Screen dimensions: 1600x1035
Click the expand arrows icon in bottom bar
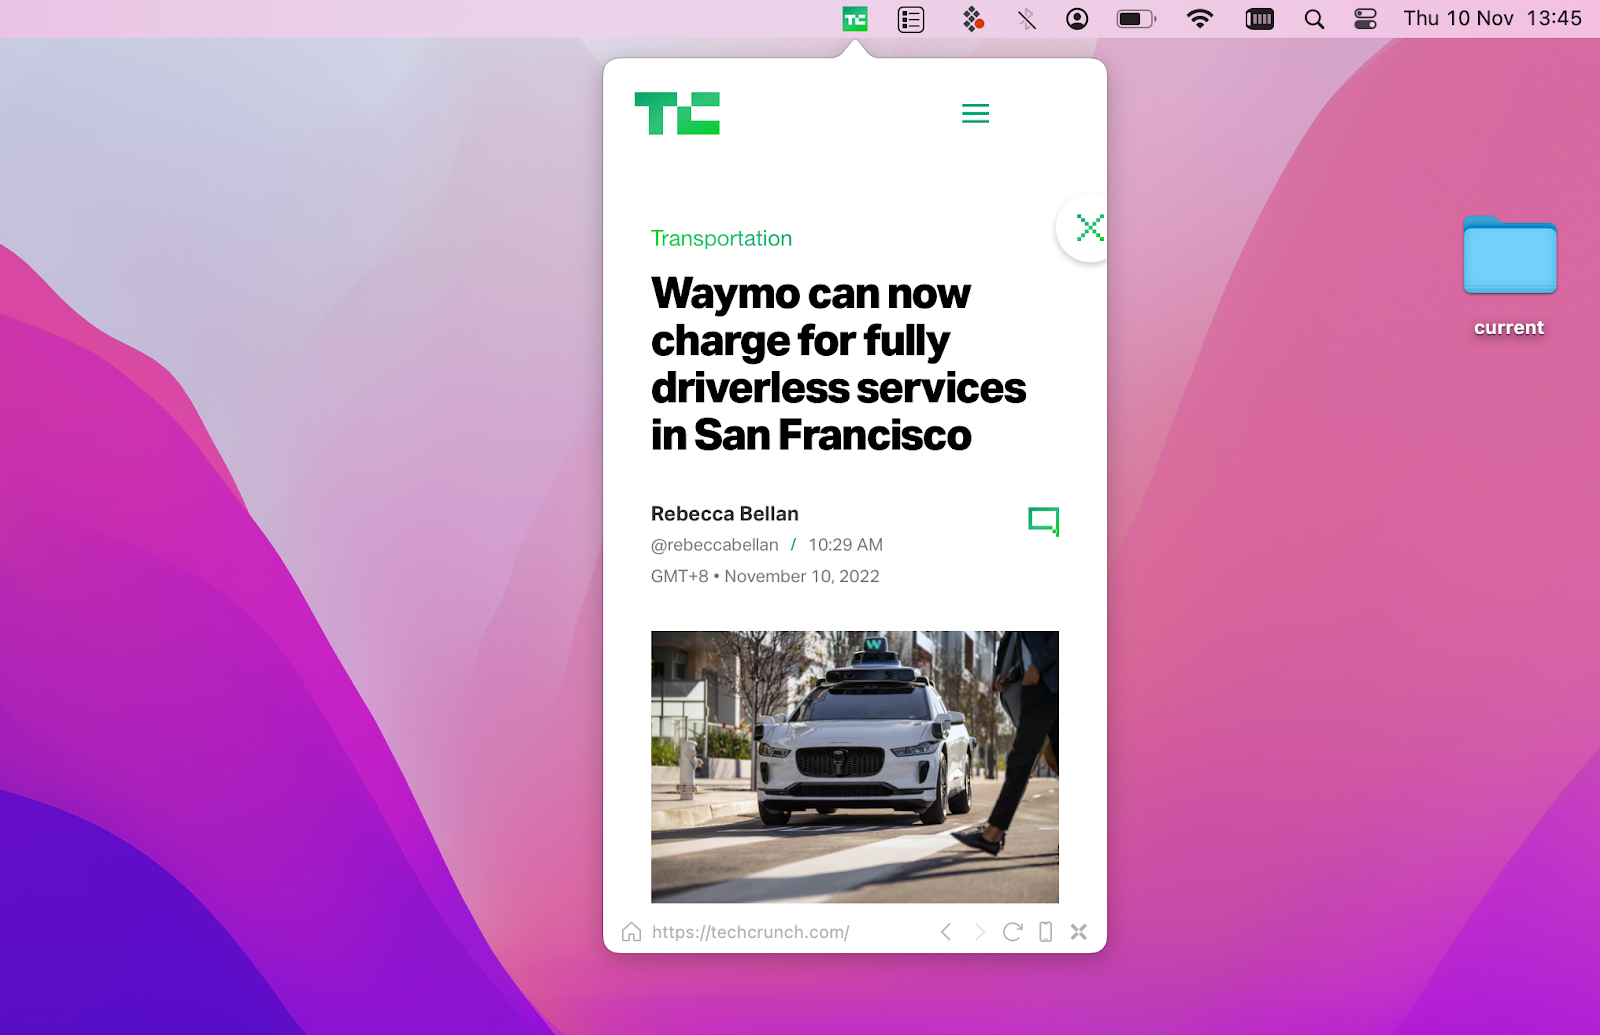[x=1078, y=932]
